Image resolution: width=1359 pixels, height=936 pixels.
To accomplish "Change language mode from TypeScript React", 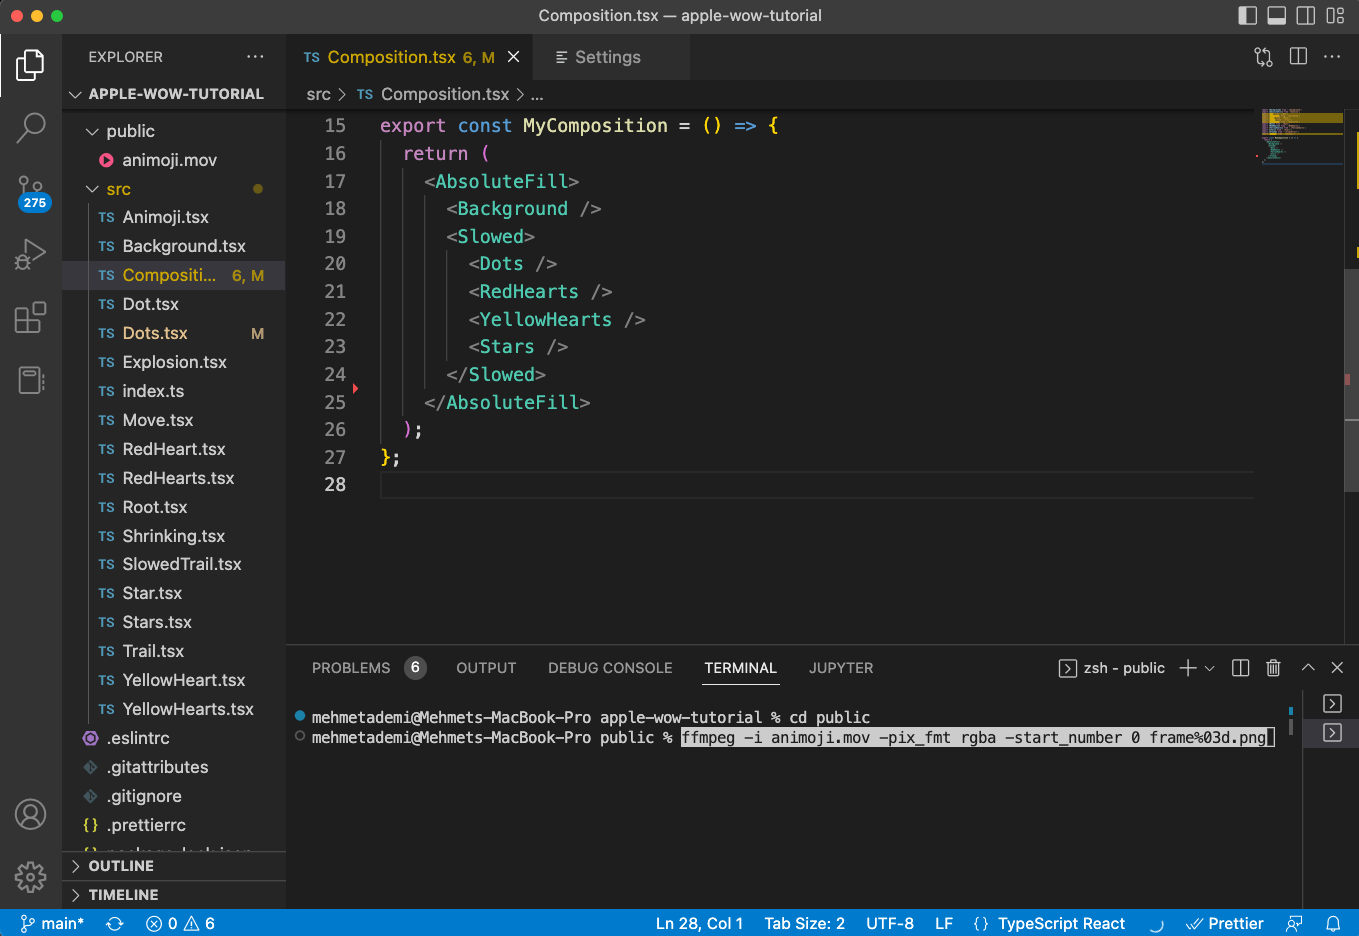I will (1060, 924).
